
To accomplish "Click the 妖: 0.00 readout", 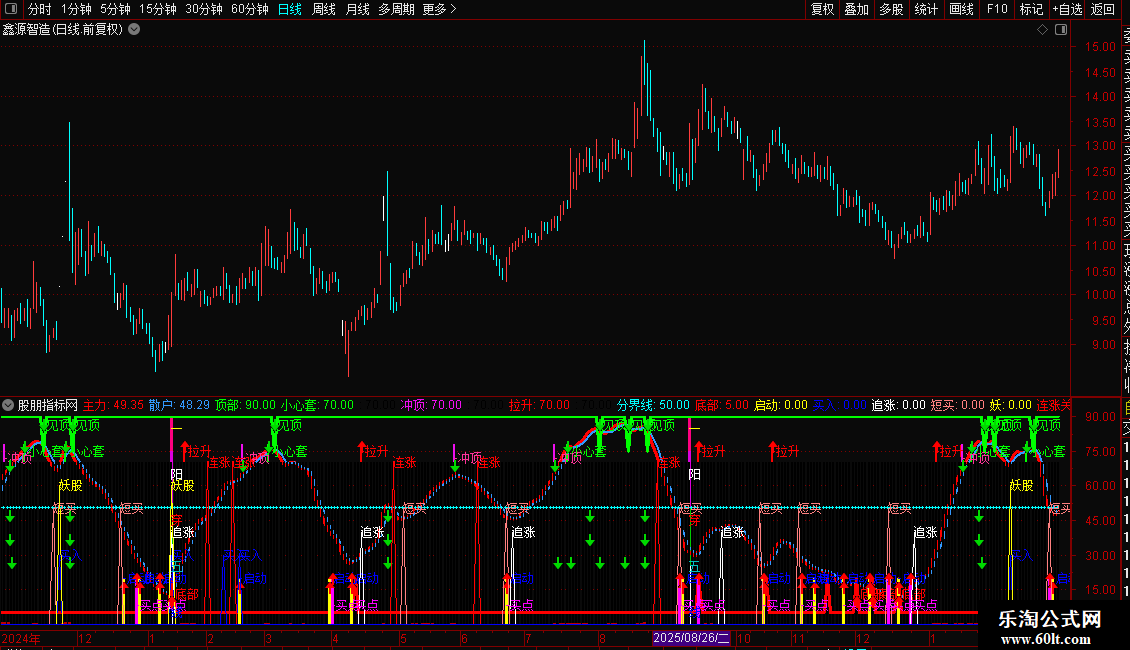I will [x=1010, y=406].
